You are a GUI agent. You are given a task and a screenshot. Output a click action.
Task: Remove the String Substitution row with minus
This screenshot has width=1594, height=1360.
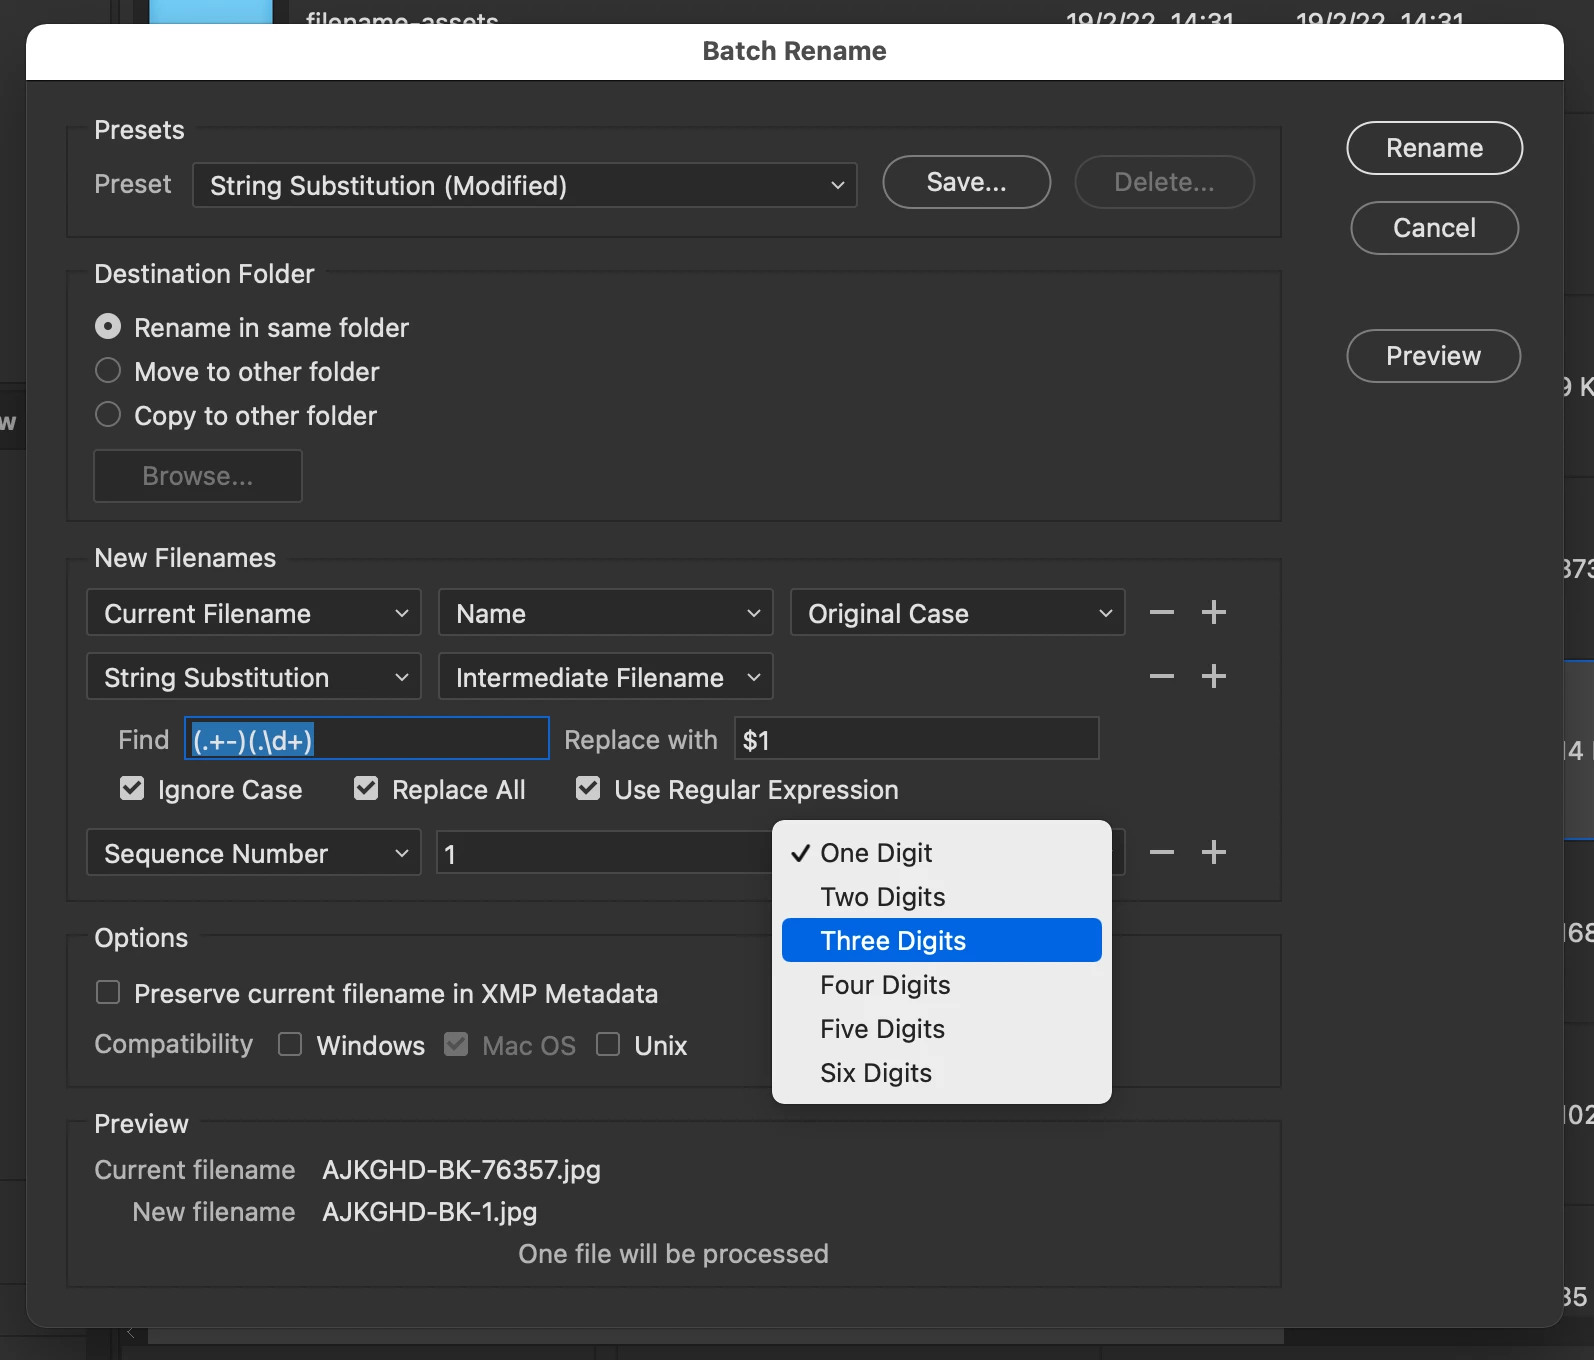click(1161, 676)
